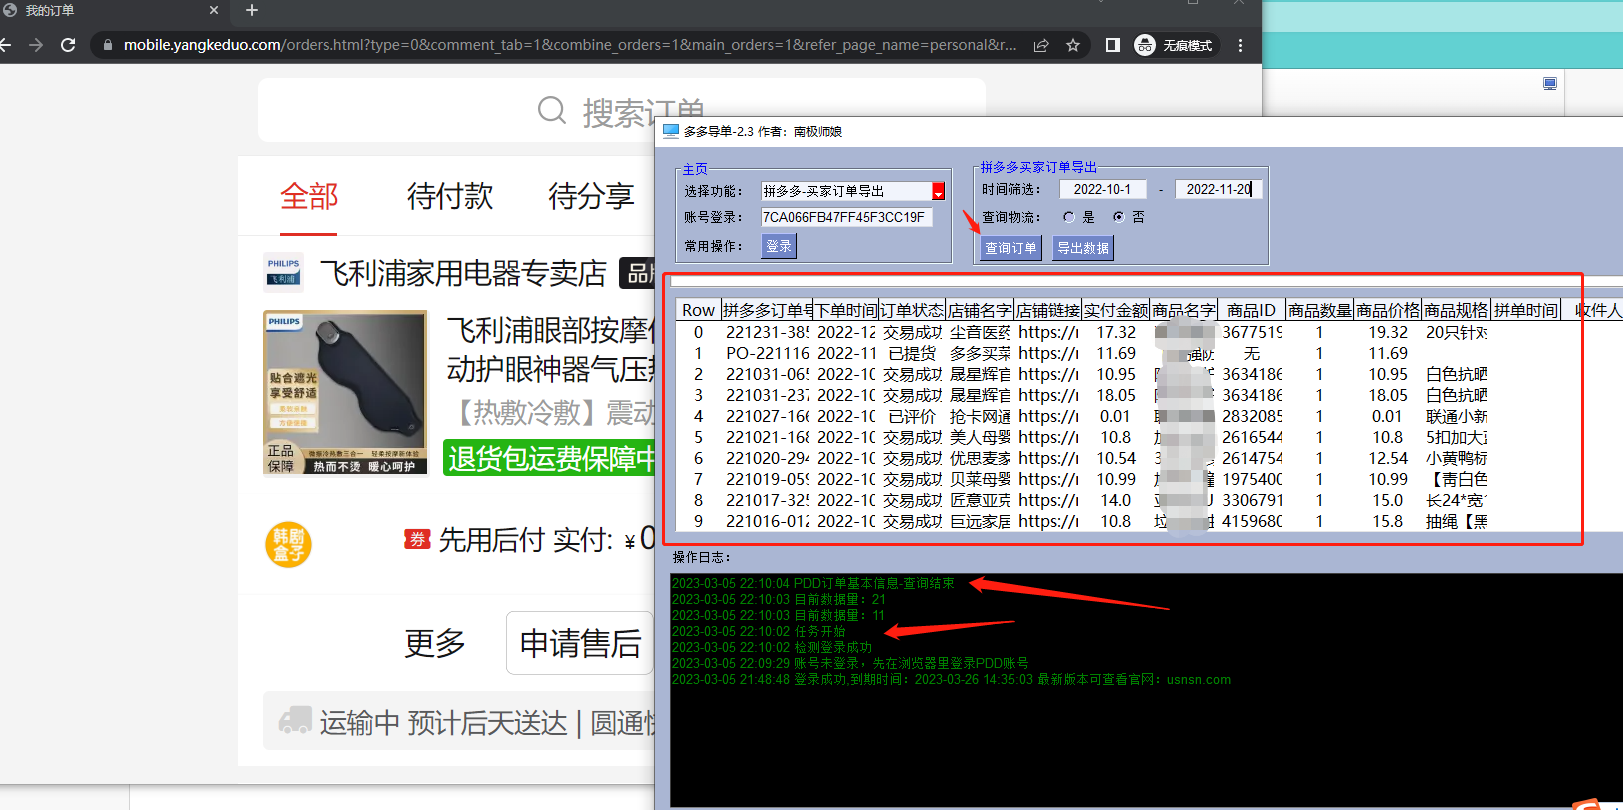Bookmark page with the star icon

(x=1073, y=45)
